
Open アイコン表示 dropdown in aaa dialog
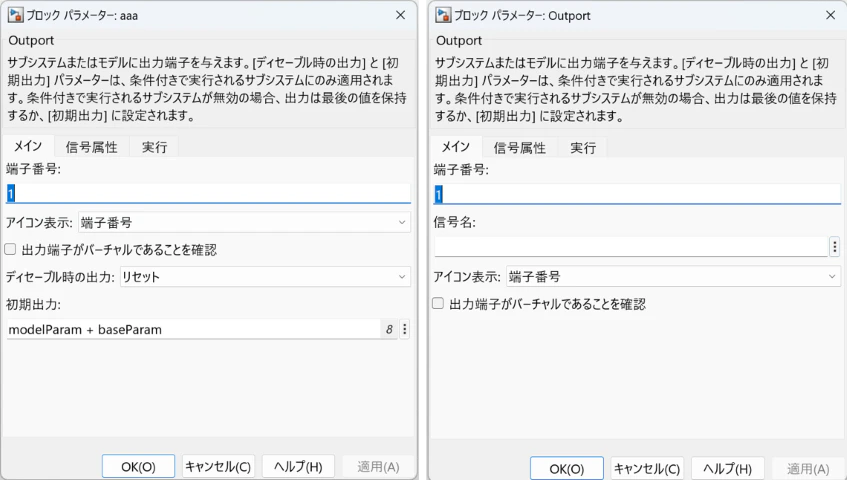coord(244,222)
